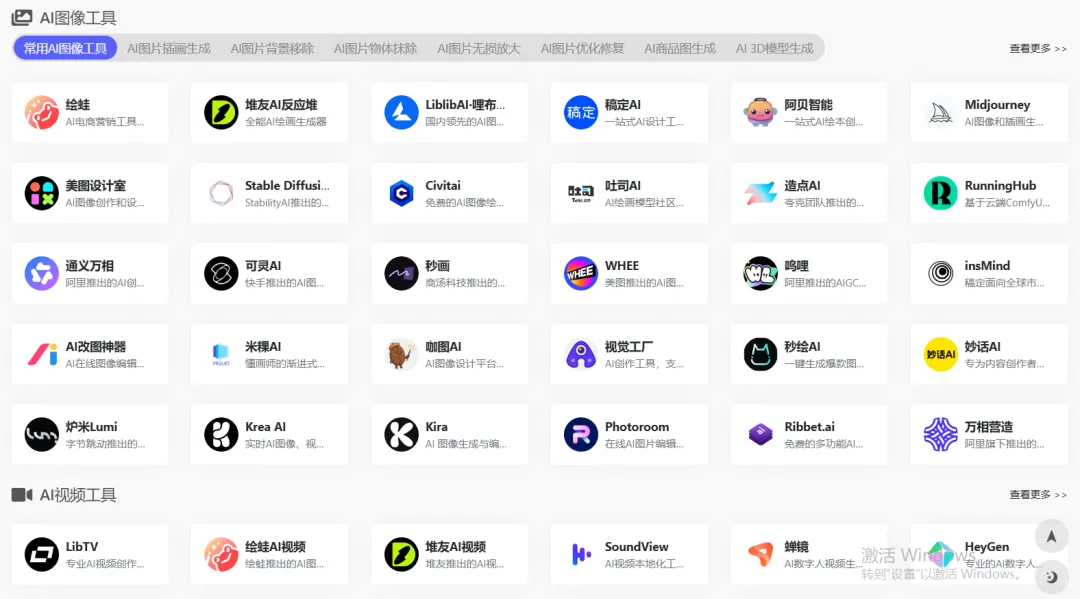Open the 阿贝智能 mascot icon

(760, 112)
